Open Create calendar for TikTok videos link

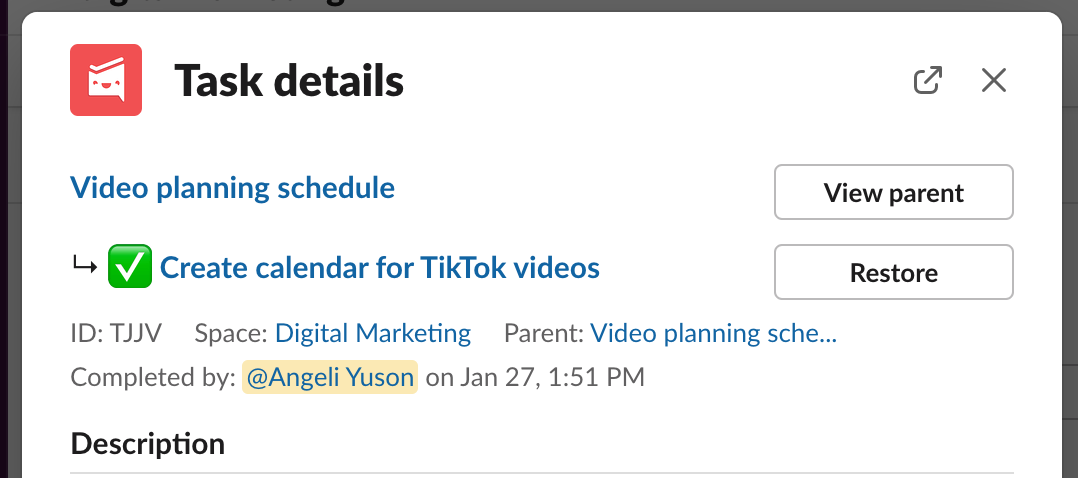point(380,267)
